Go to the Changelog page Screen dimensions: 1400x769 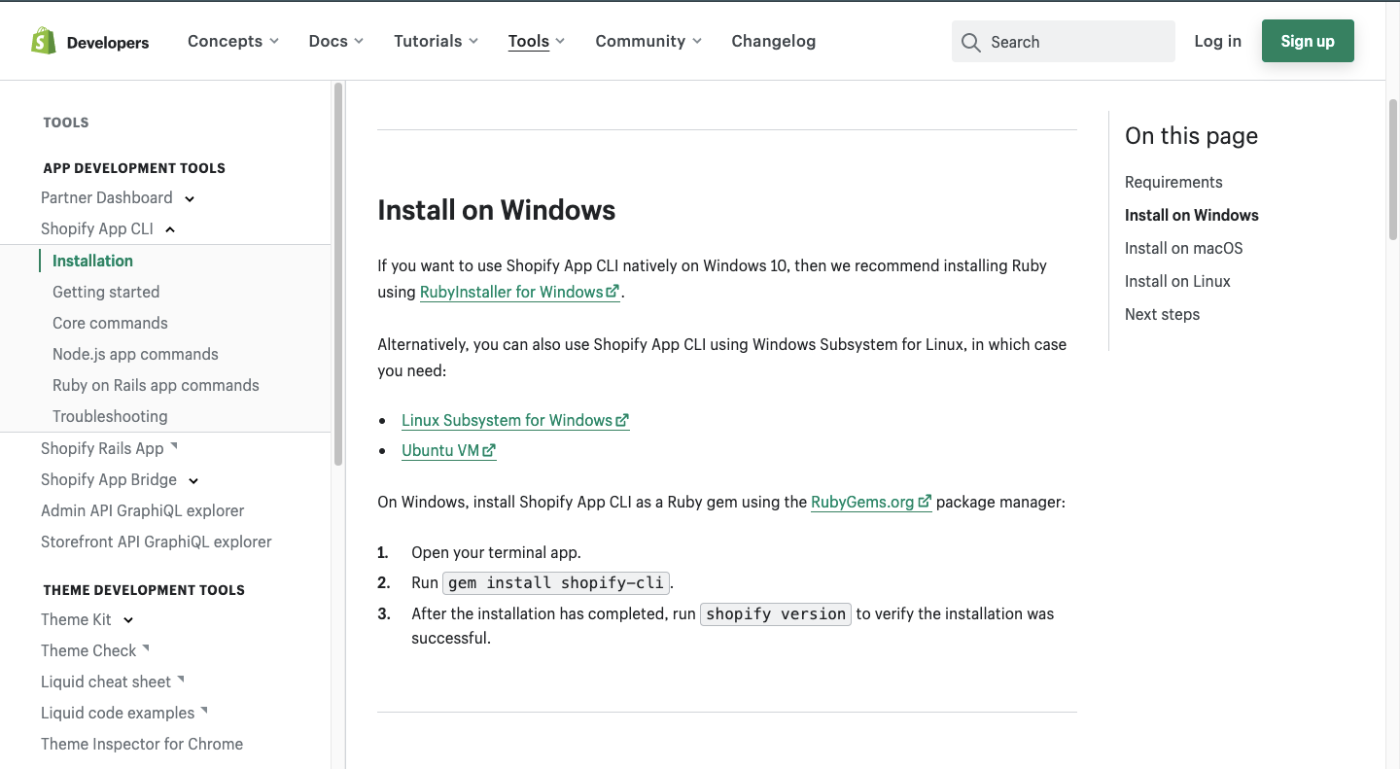point(773,41)
